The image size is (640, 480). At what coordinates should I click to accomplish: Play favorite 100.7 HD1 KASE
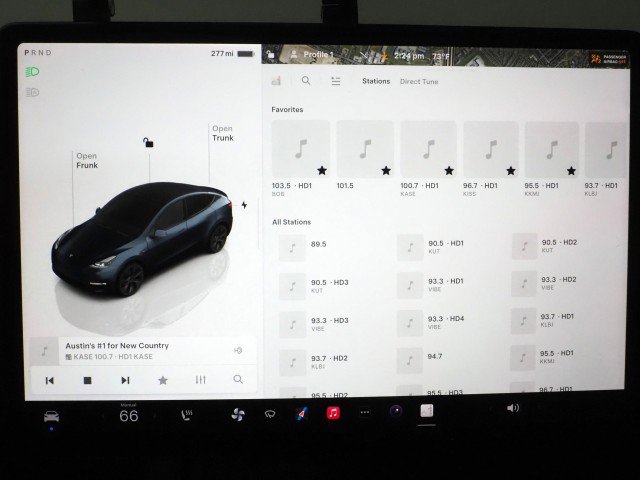pos(428,159)
